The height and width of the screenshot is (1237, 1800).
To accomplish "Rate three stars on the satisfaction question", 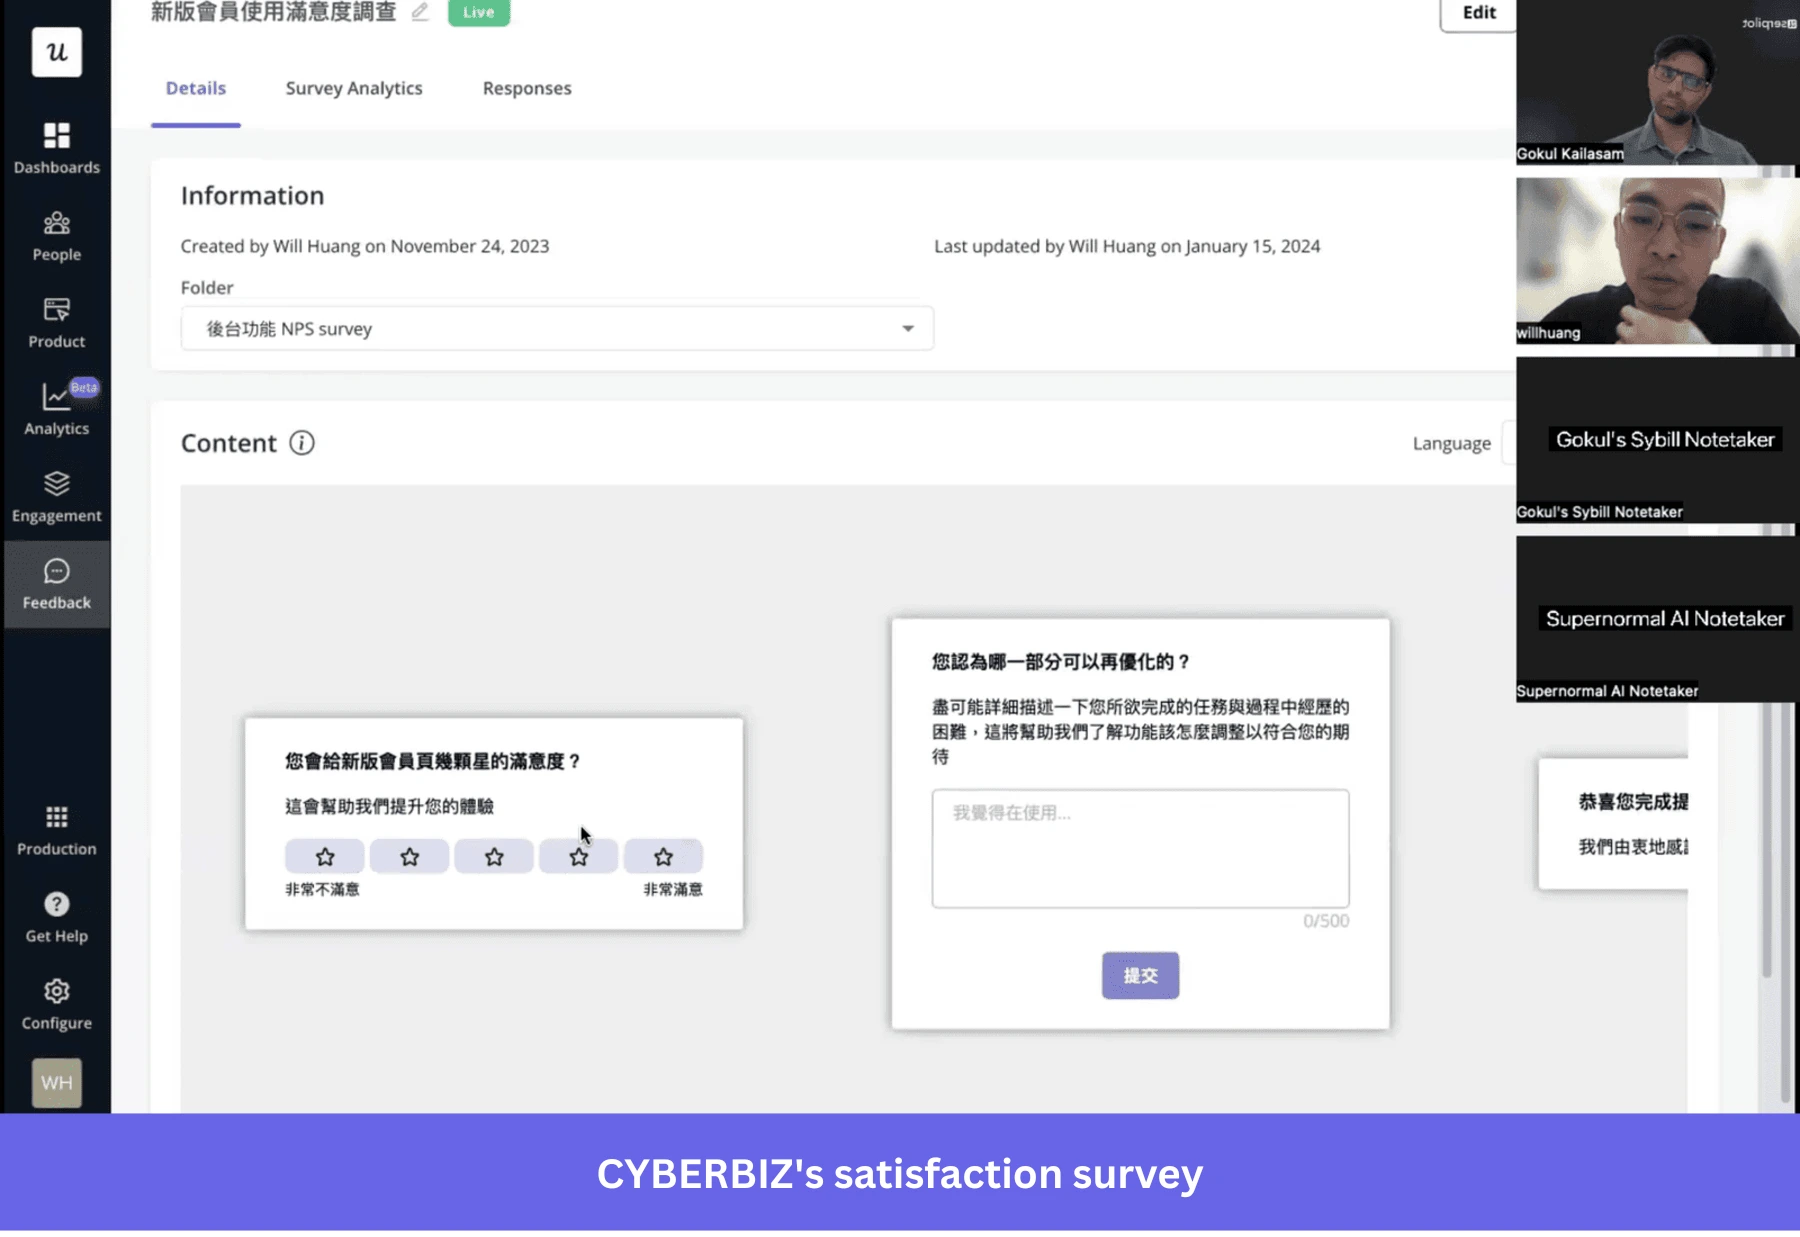I will point(494,856).
